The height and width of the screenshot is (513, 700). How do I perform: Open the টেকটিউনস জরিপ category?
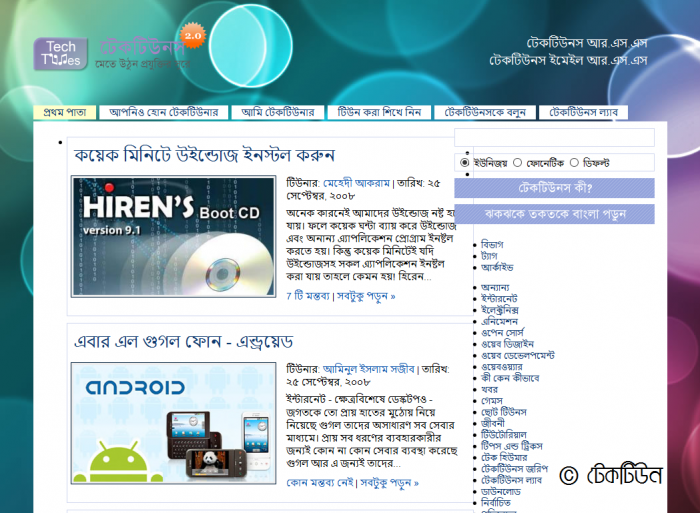tap(514, 469)
